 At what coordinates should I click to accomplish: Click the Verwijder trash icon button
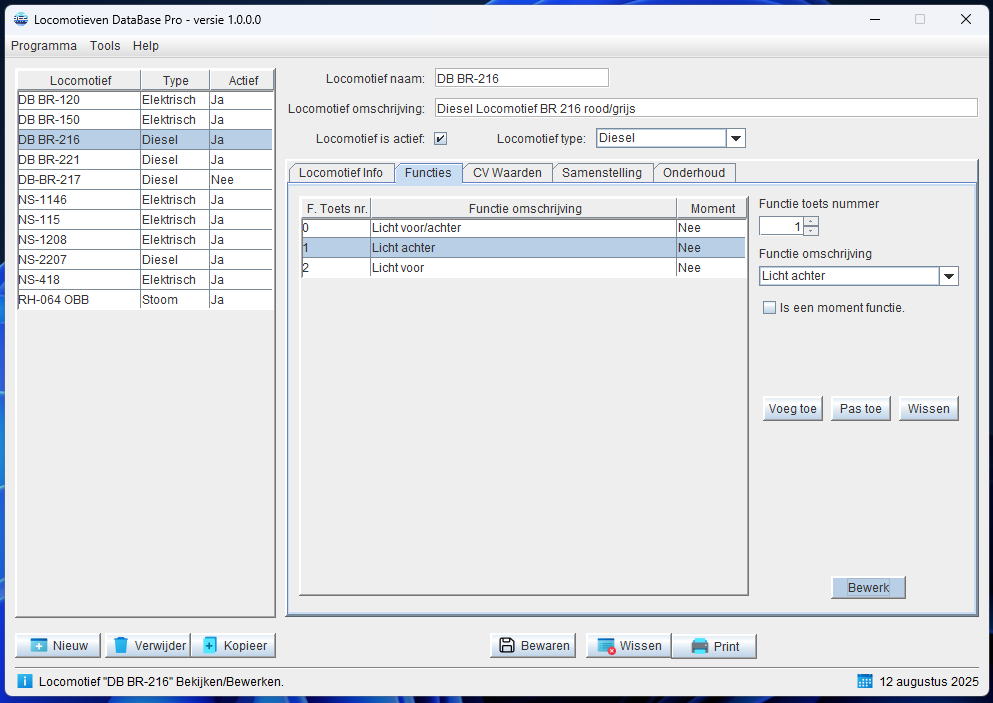point(148,645)
